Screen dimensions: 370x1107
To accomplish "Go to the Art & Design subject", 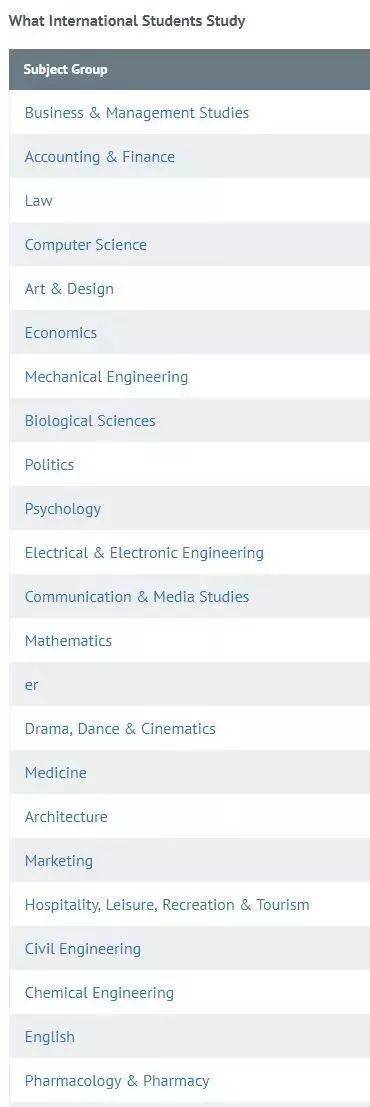I will click(68, 289).
